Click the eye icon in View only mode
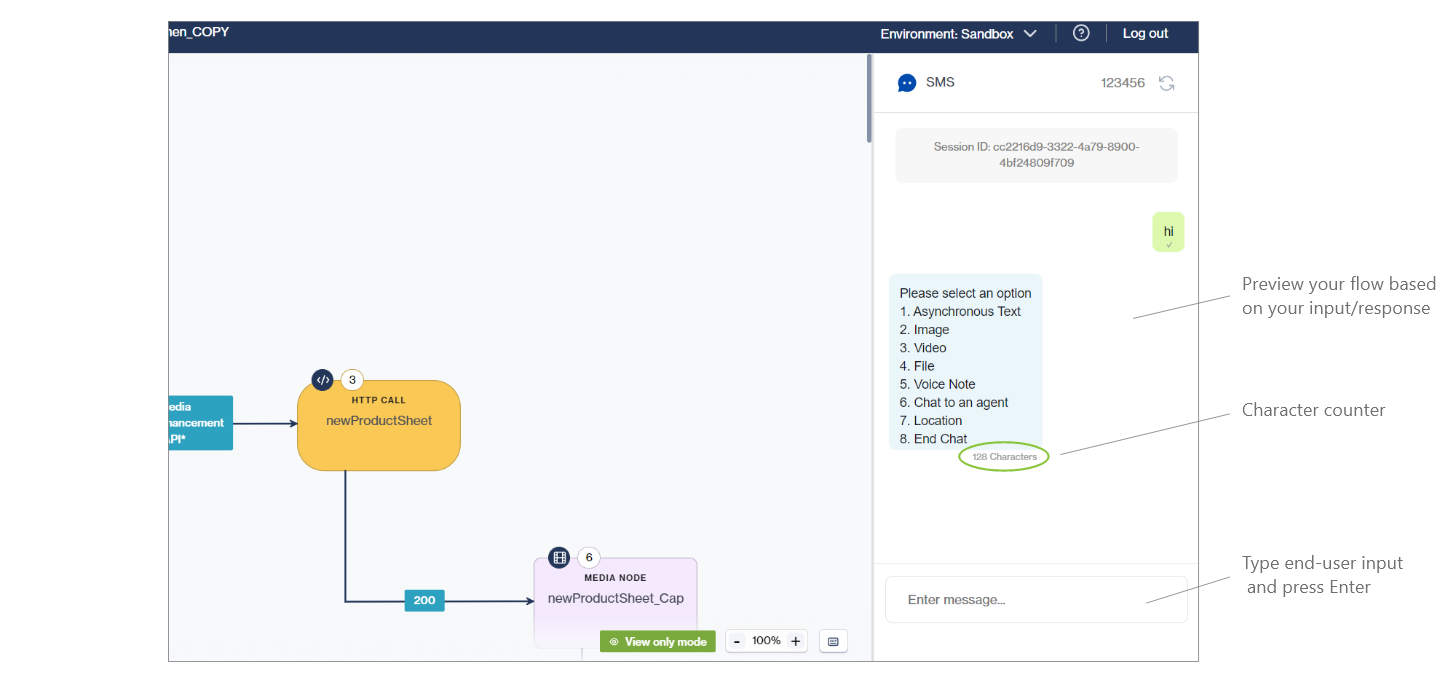Screen dimensions: 1455x684 [614, 642]
